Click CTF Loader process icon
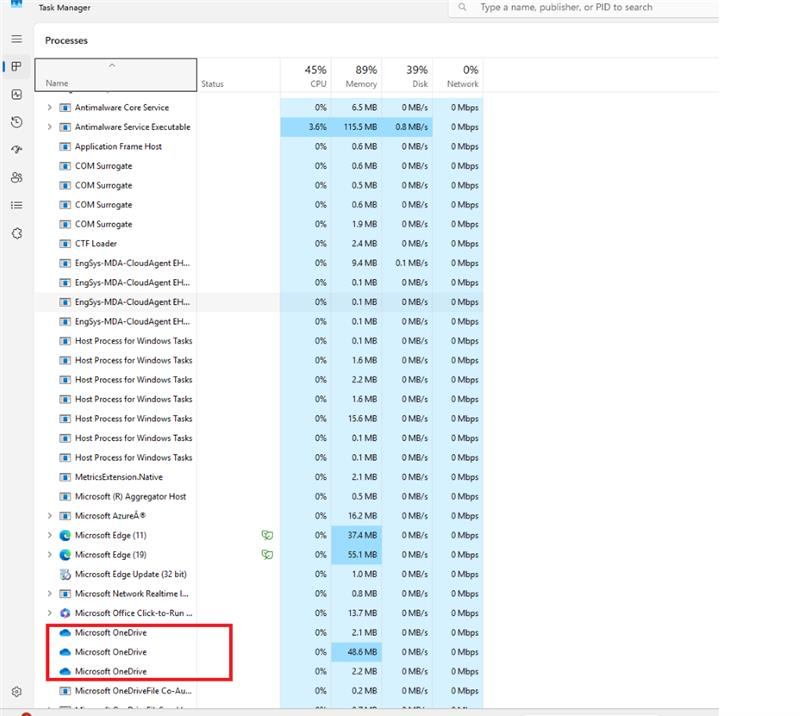This screenshot has height=716, width=800. [65, 243]
